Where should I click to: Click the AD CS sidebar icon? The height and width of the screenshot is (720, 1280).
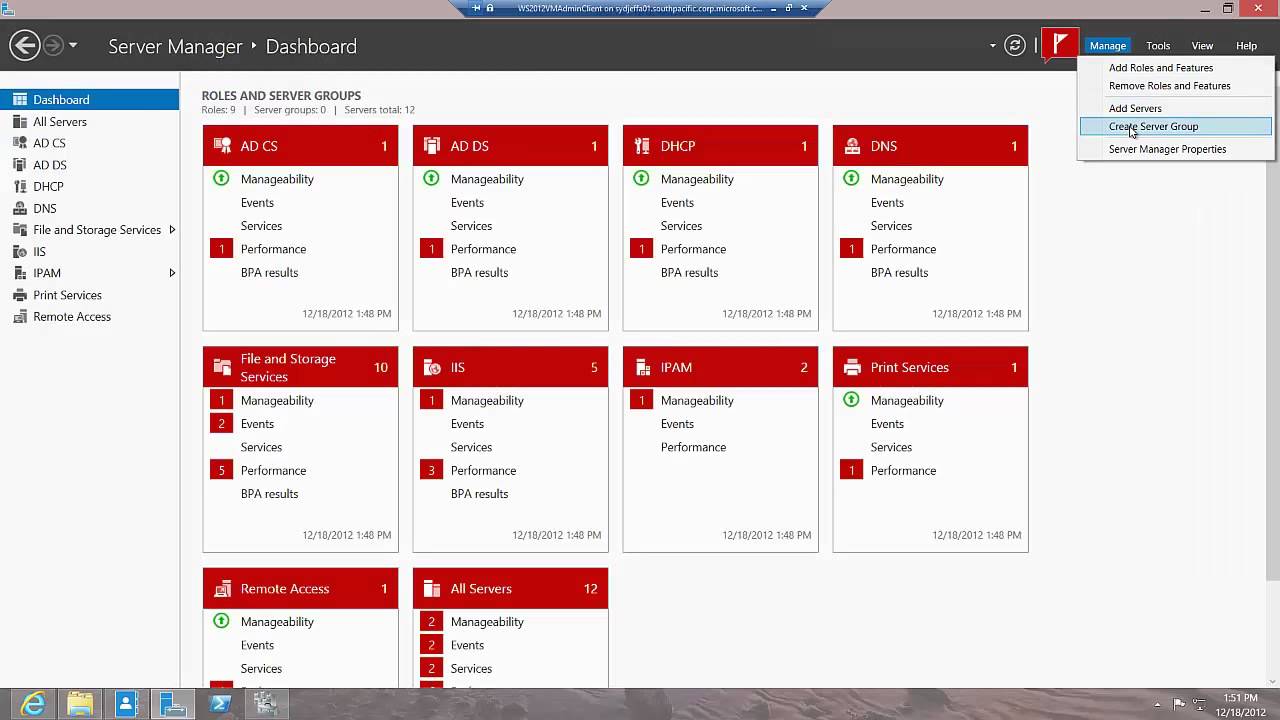(19, 143)
